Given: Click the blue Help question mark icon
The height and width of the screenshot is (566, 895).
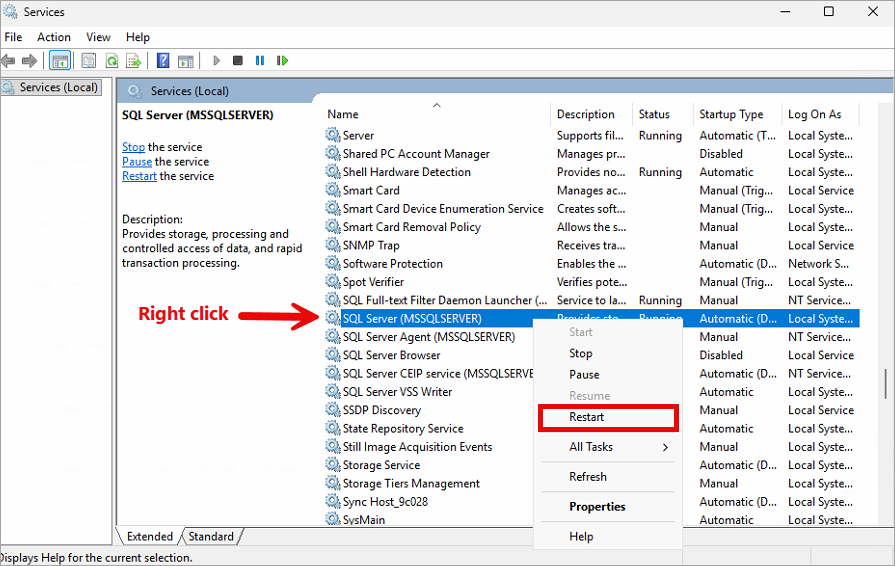Looking at the screenshot, I should (163, 61).
